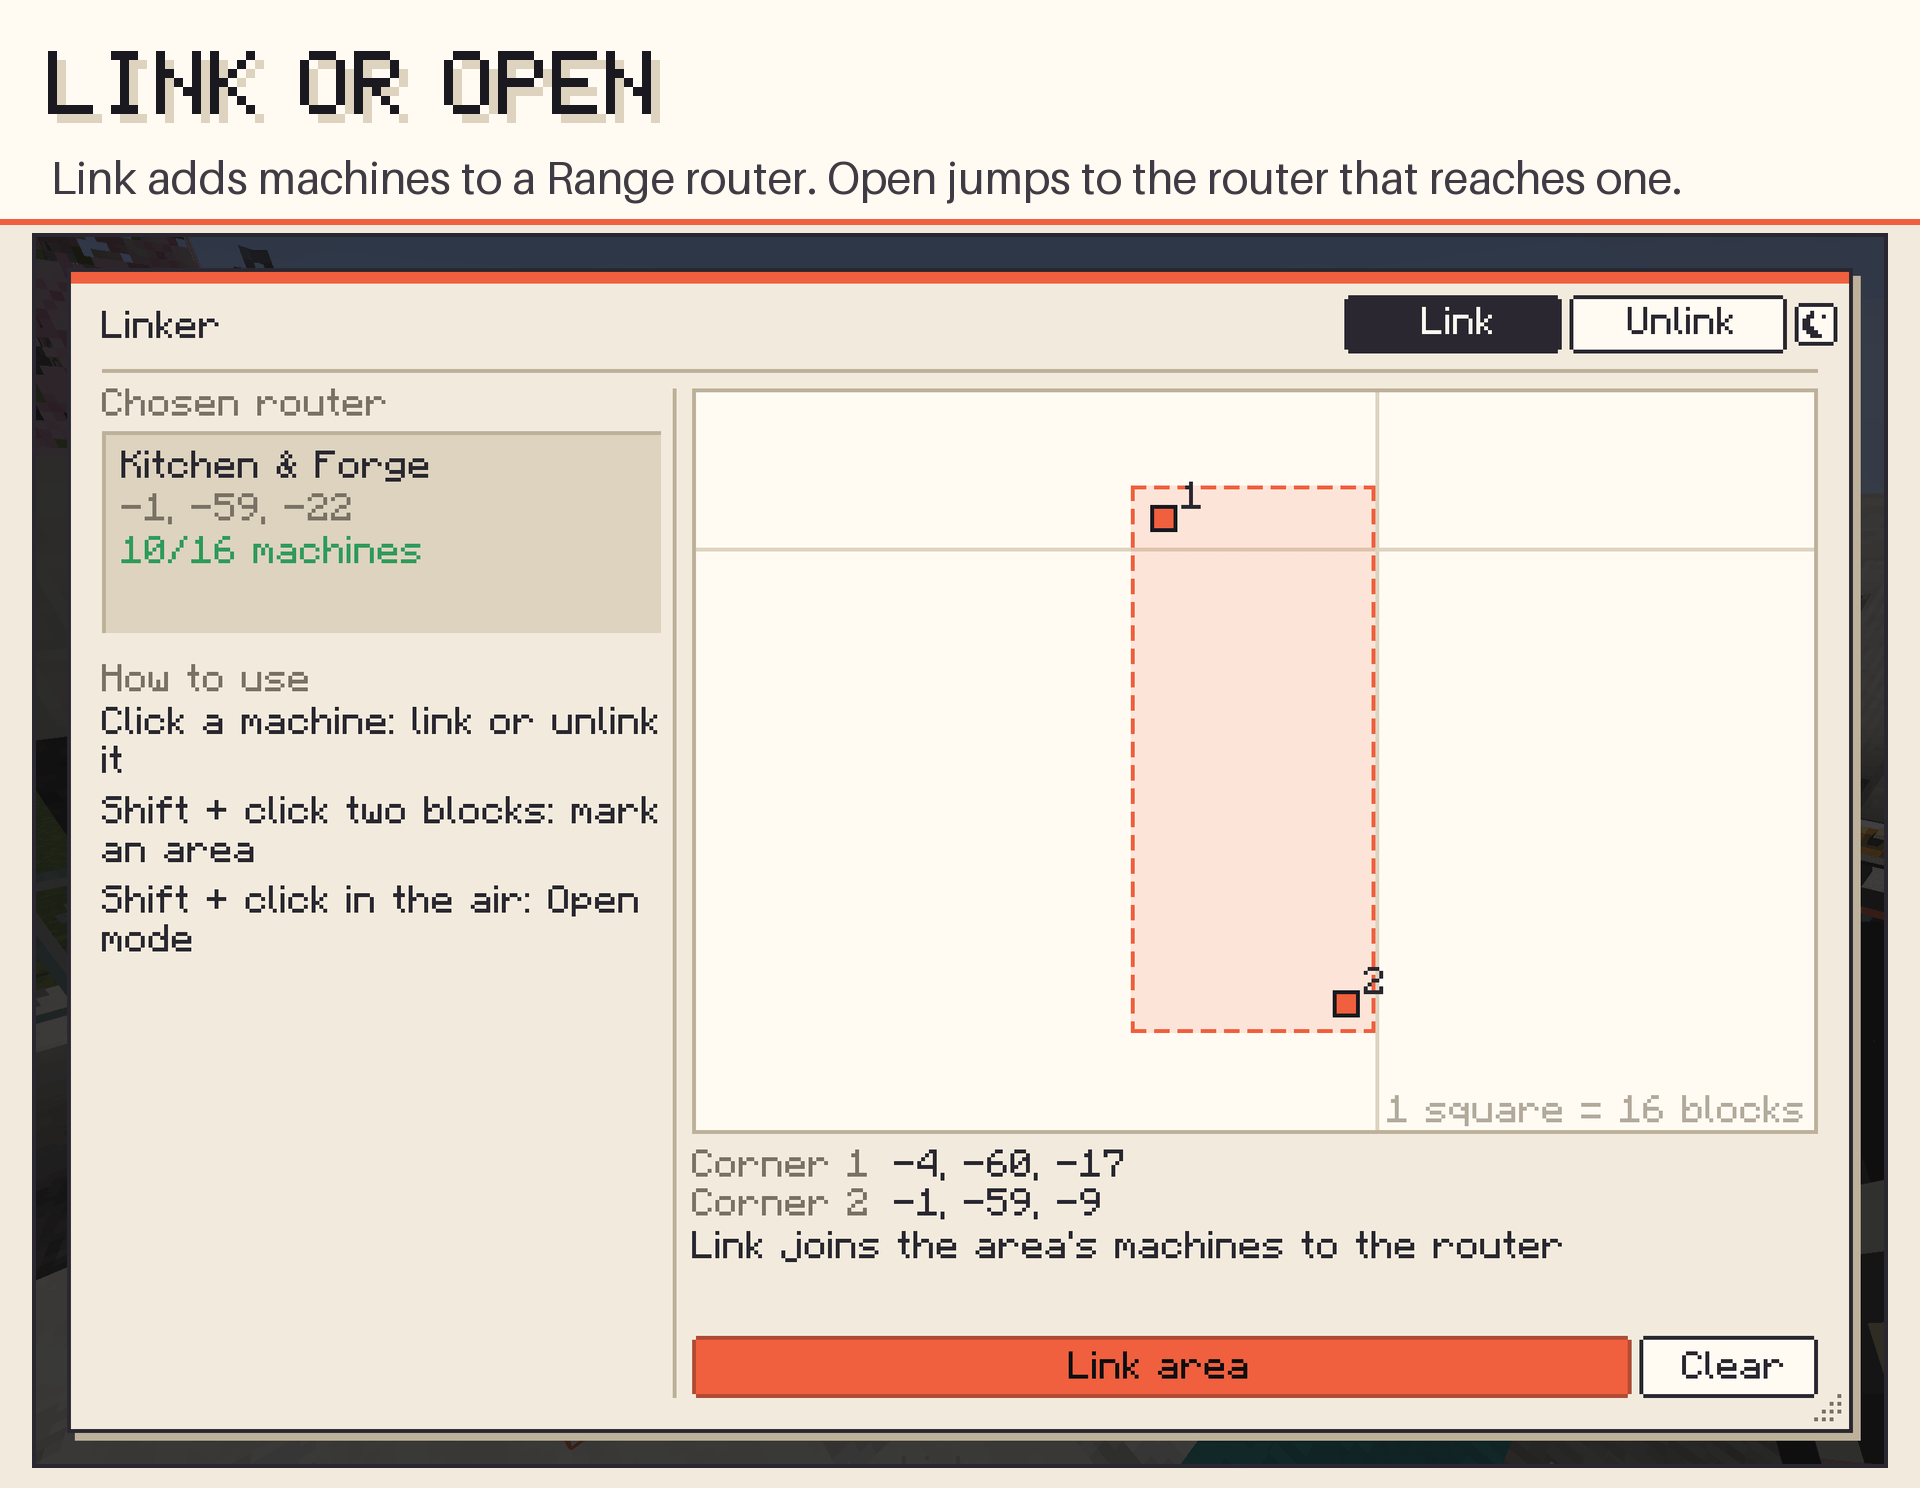1920x1488 pixels.
Task: Click the Link area button
Action: [x=1161, y=1366]
